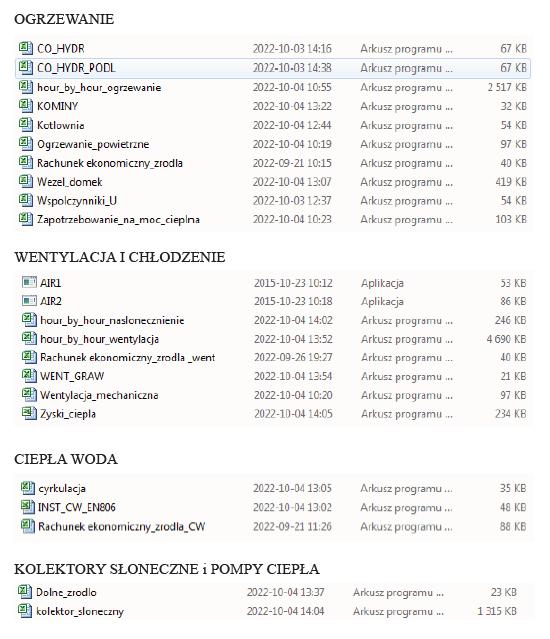Viewport: 550px width, 639px height.
Task: Click the icon of hour_by_hour_ogrzewanie file
Action: [26, 87]
